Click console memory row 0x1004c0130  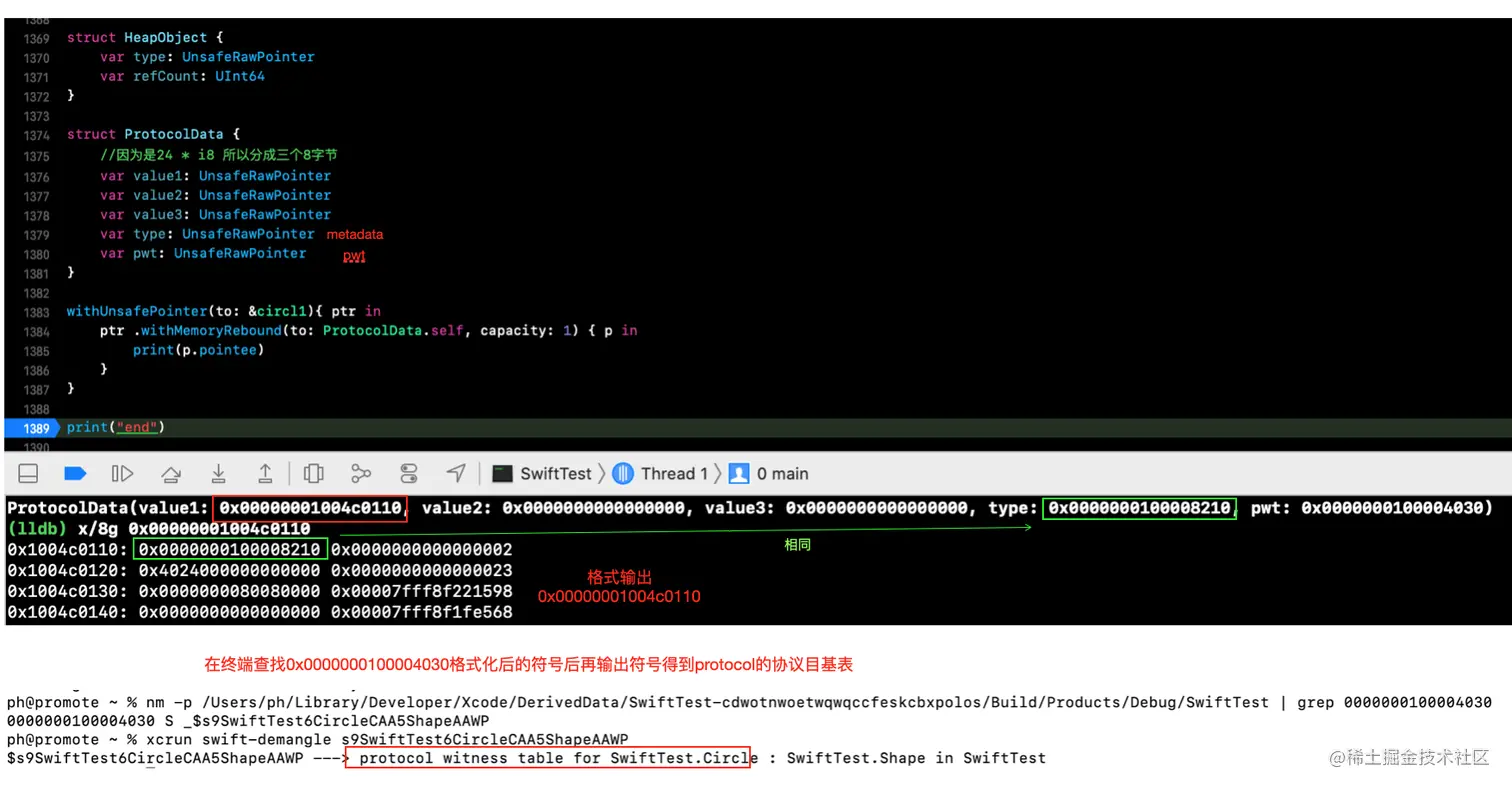(x=260, y=591)
